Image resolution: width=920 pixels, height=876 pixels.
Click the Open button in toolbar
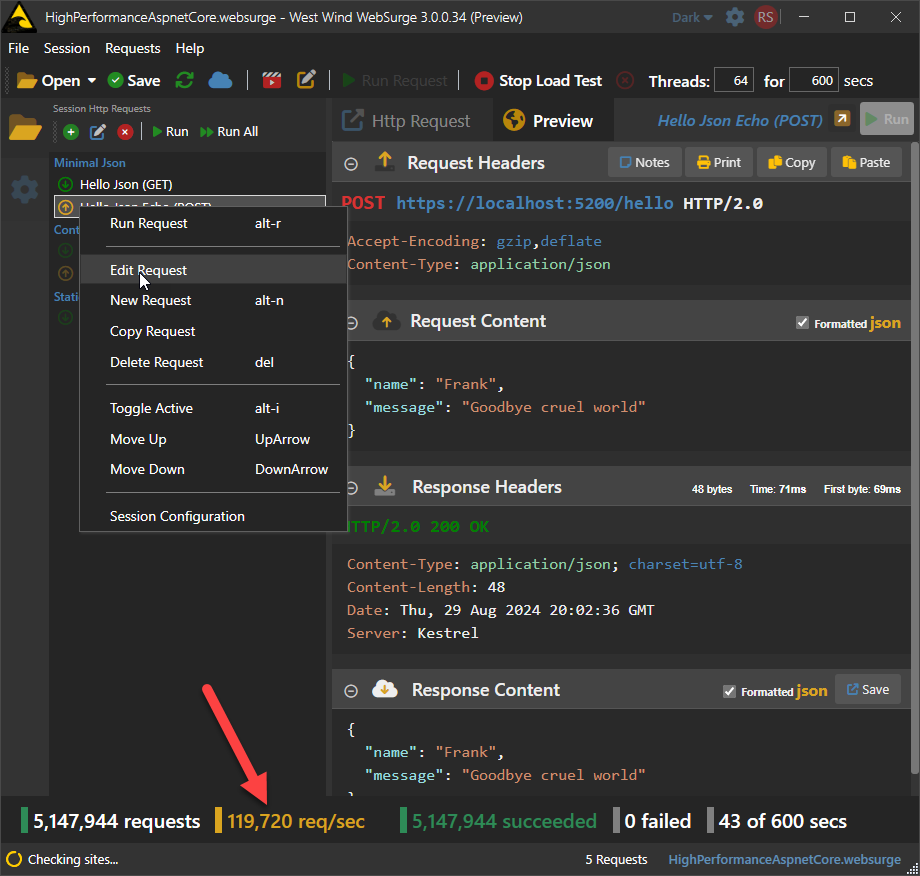pos(49,80)
